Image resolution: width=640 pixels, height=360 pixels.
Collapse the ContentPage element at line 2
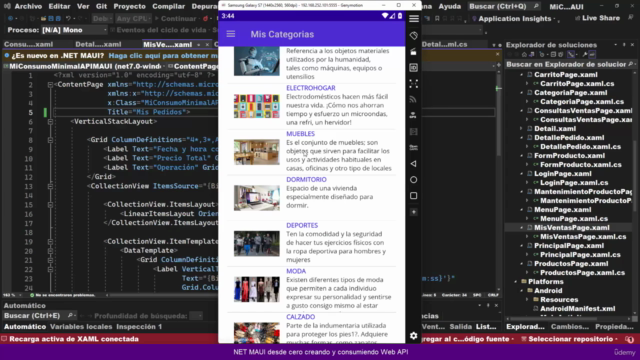coord(50,85)
